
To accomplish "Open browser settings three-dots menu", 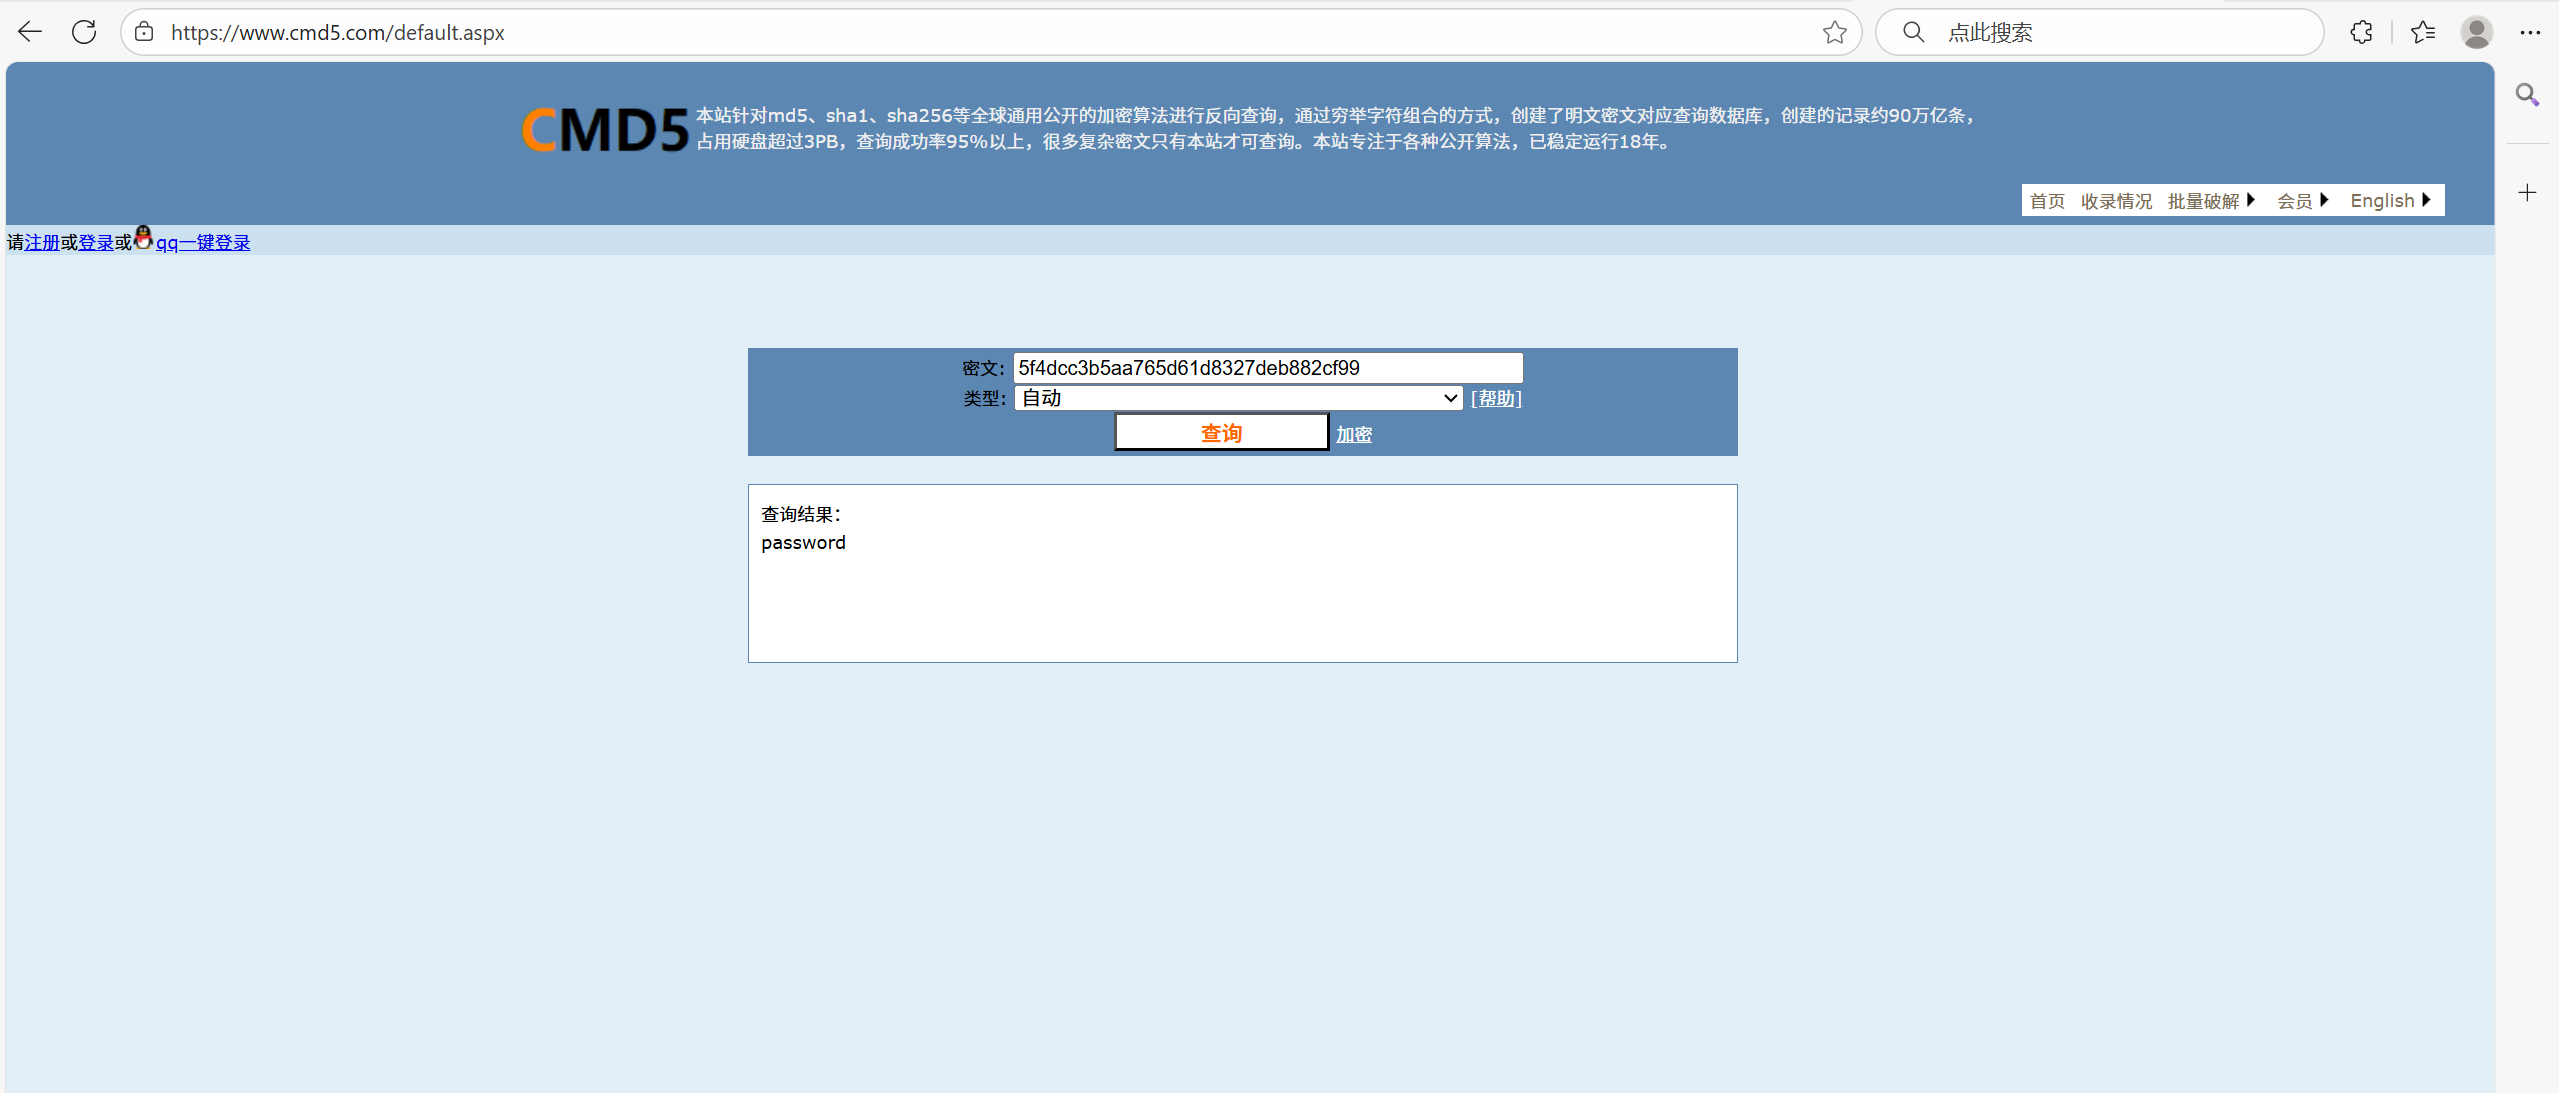I will (x=2530, y=32).
